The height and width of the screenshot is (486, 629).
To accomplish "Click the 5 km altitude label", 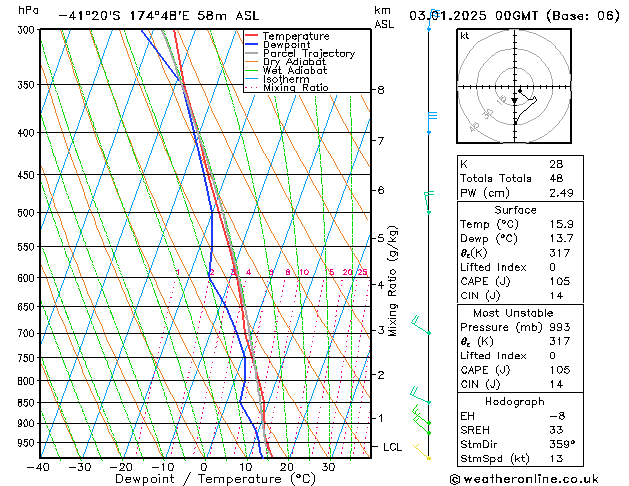I will click(381, 238).
